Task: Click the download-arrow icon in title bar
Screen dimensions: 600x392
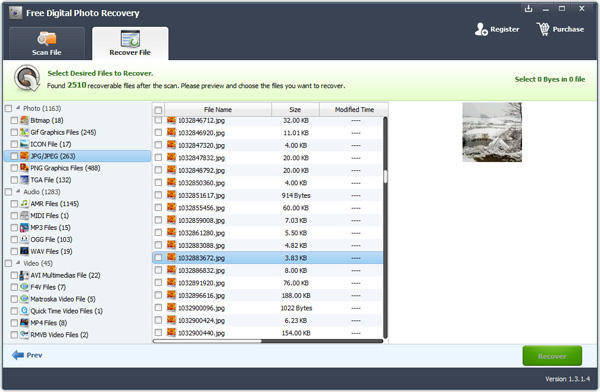Action: tap(528, 8)
